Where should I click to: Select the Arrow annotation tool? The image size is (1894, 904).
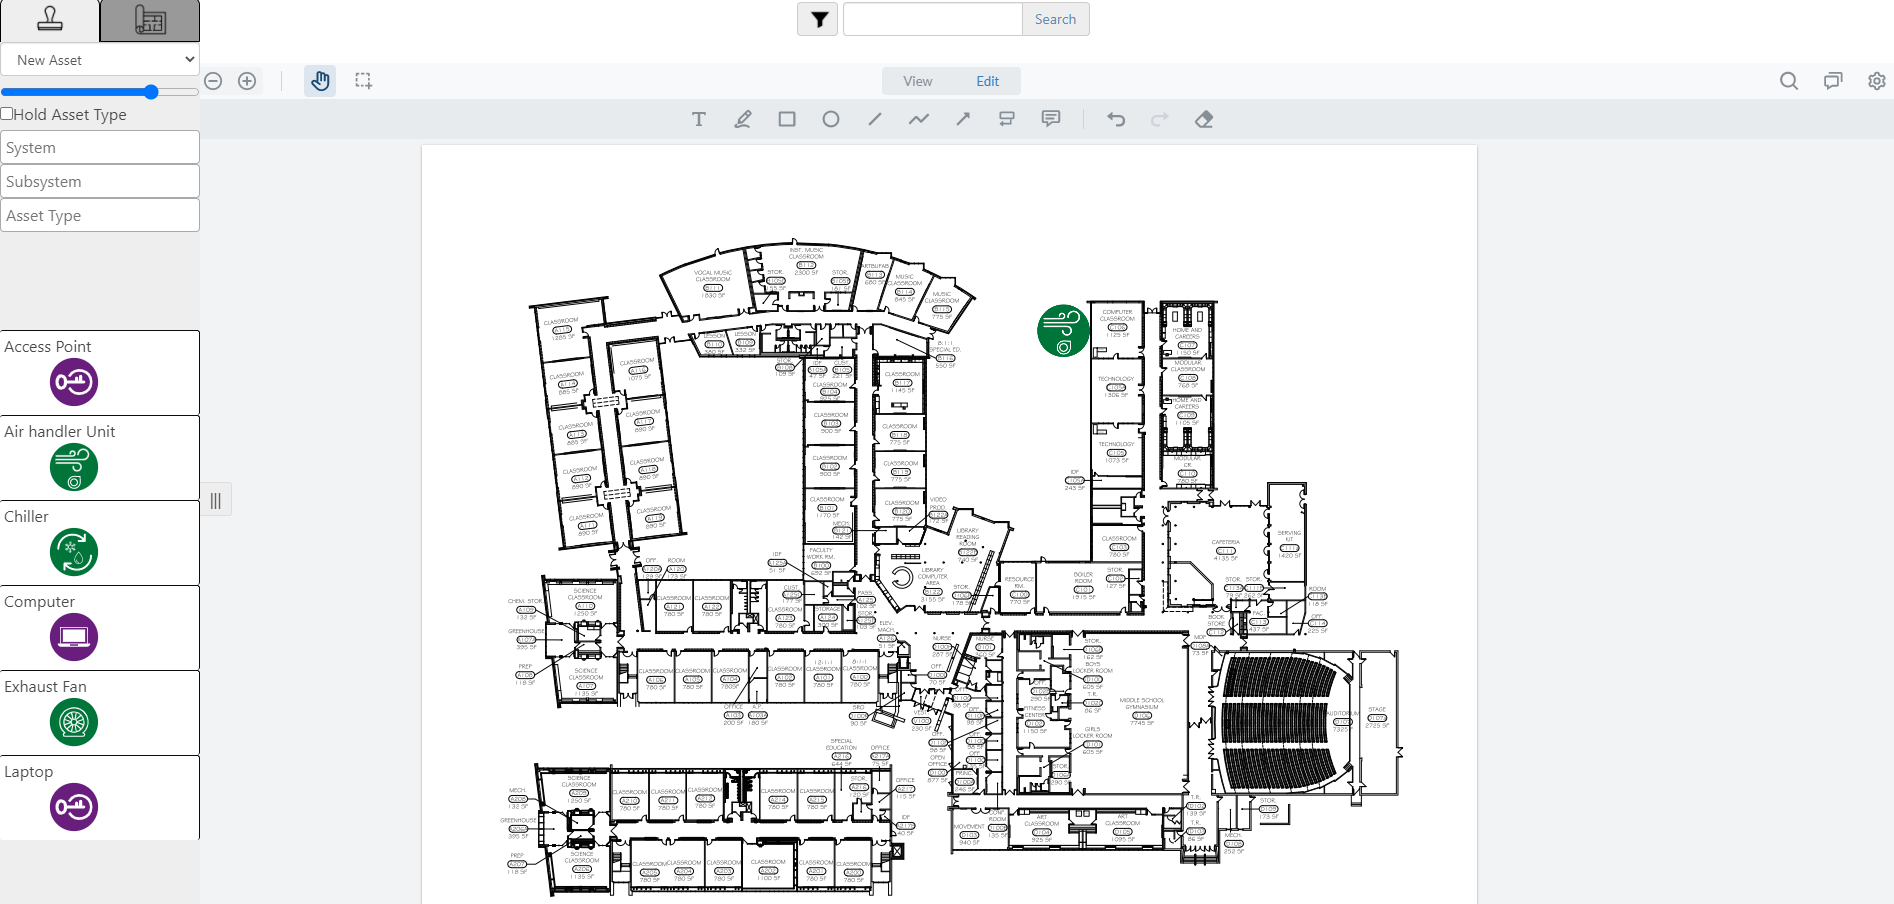[962, 119]
